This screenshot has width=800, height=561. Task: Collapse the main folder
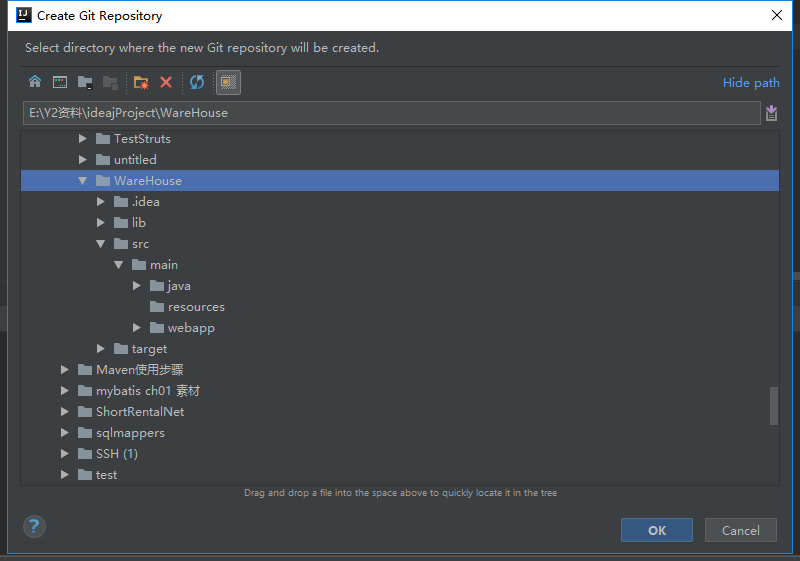click(x=118, y=265)
